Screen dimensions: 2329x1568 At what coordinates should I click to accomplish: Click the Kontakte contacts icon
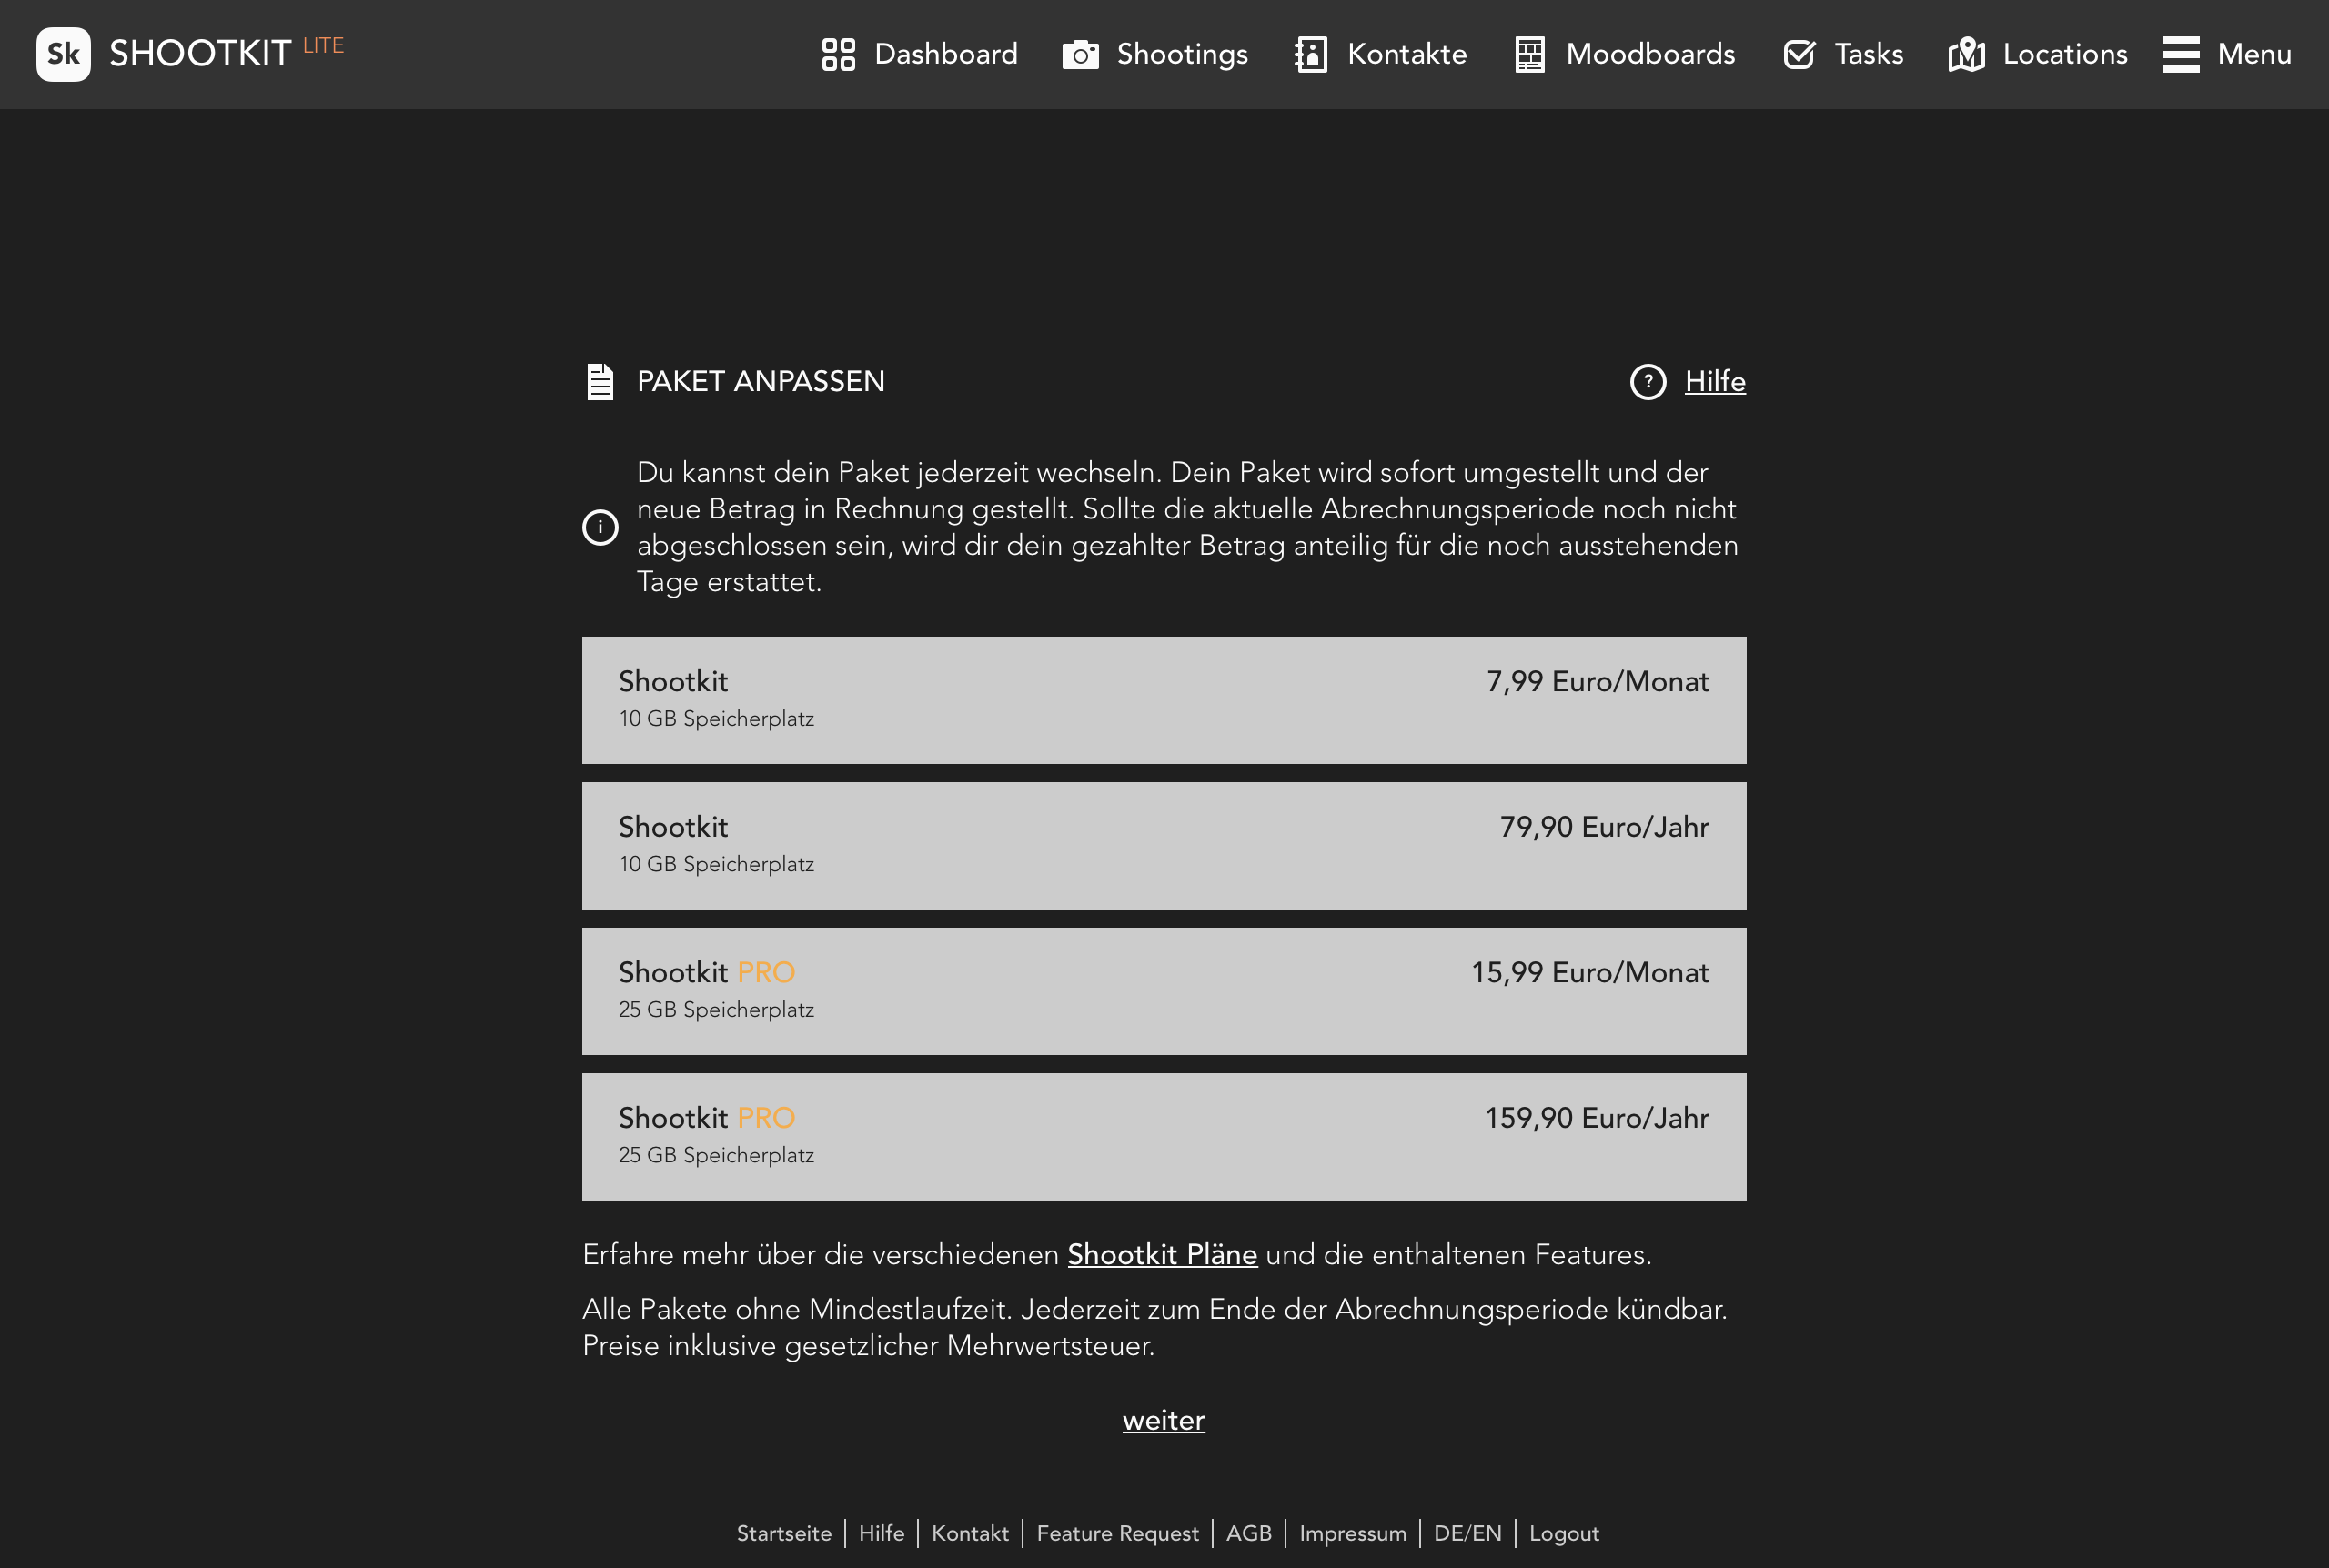(x=1313, y=55)
